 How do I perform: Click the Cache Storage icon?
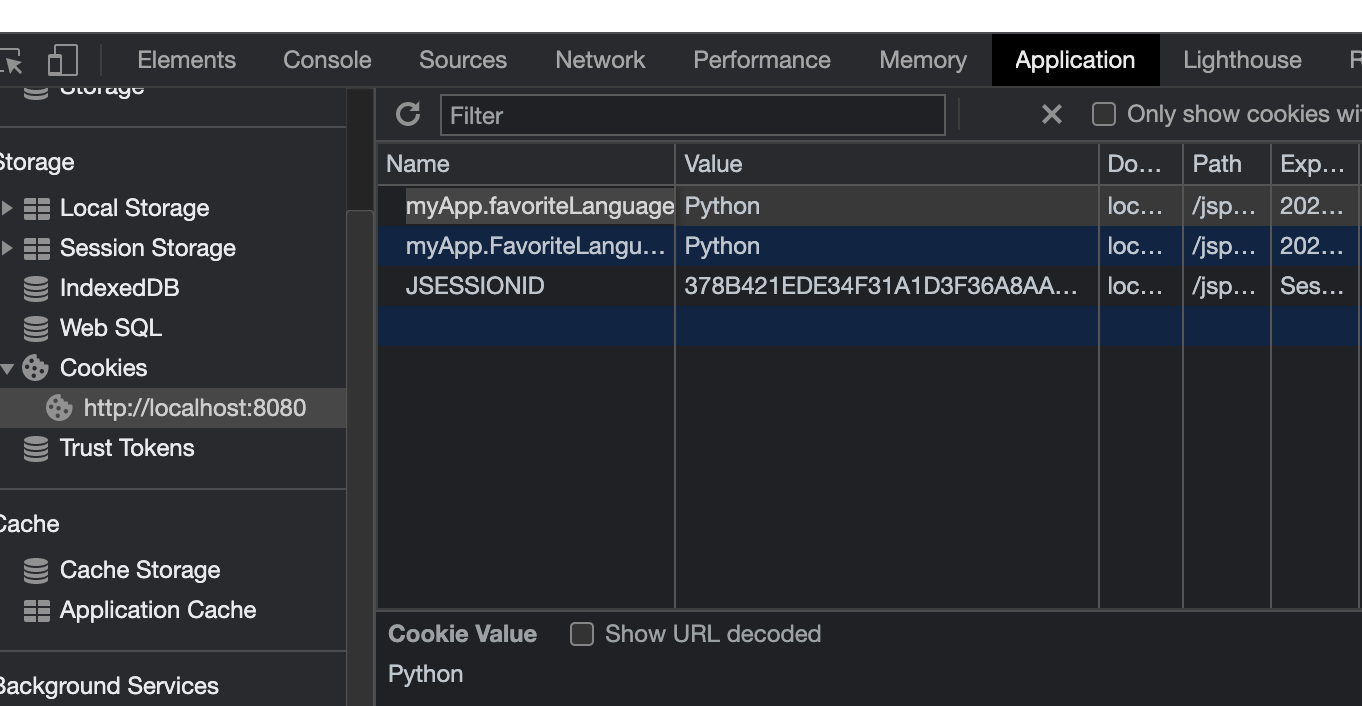(36, 570)
